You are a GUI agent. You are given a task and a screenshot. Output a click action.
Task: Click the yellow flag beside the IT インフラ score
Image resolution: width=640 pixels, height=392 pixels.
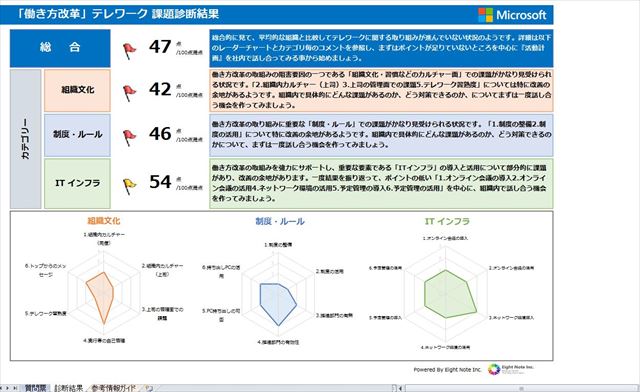click(x=129, y=186)
